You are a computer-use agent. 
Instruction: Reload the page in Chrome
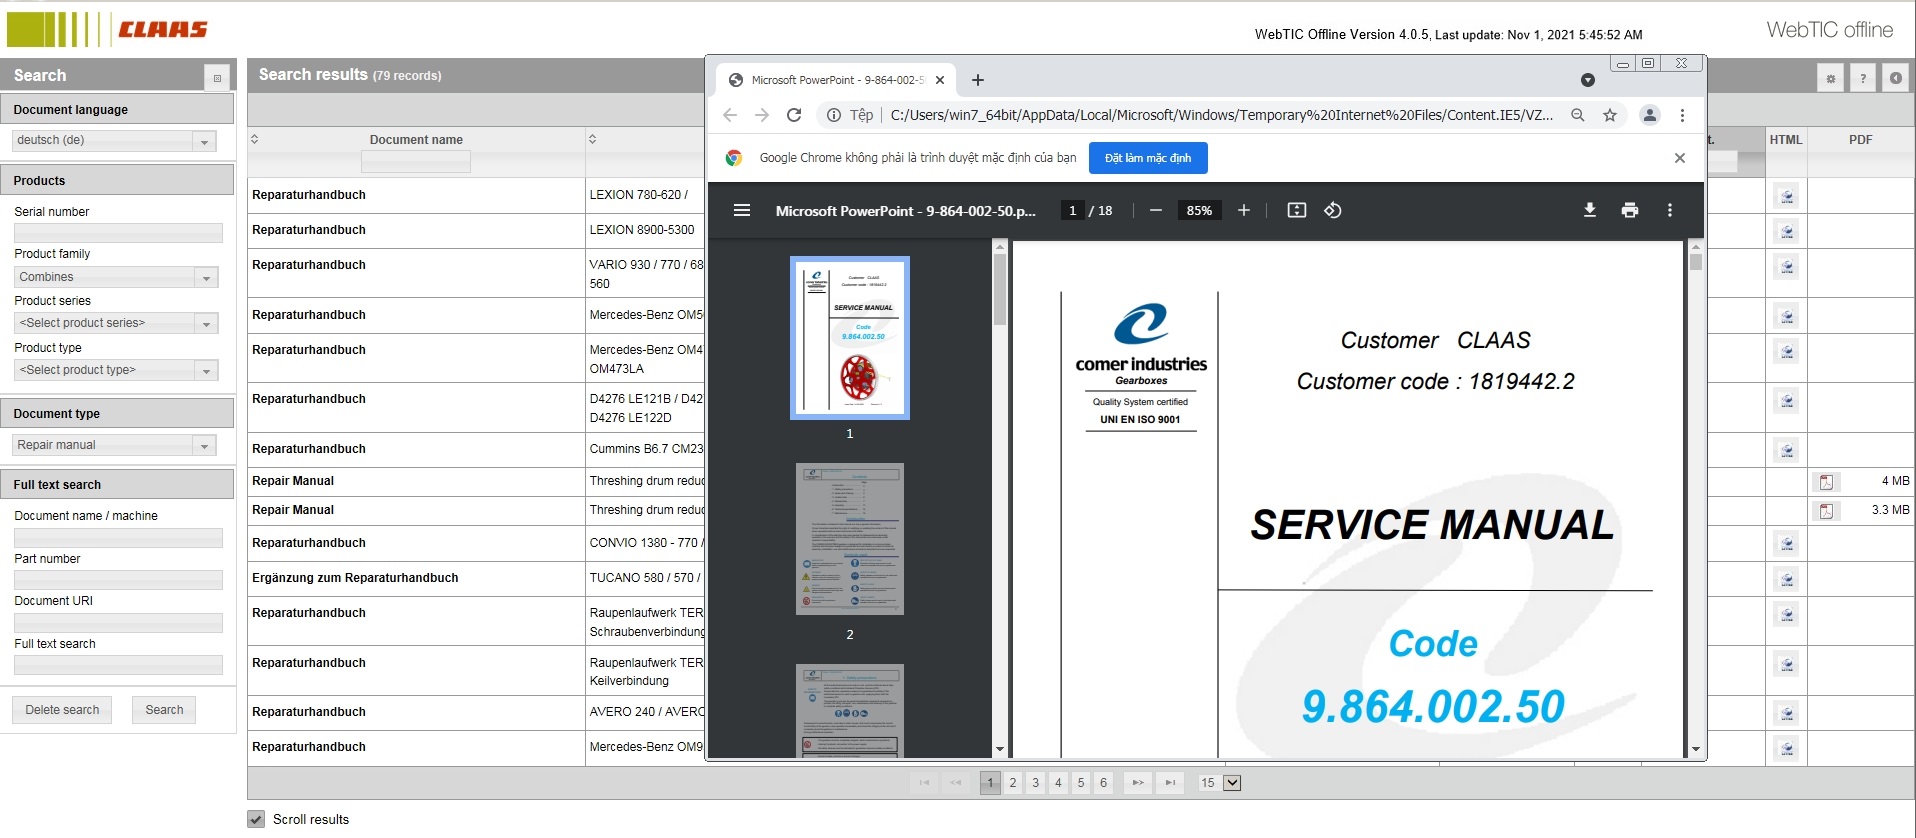pos(794,115)
